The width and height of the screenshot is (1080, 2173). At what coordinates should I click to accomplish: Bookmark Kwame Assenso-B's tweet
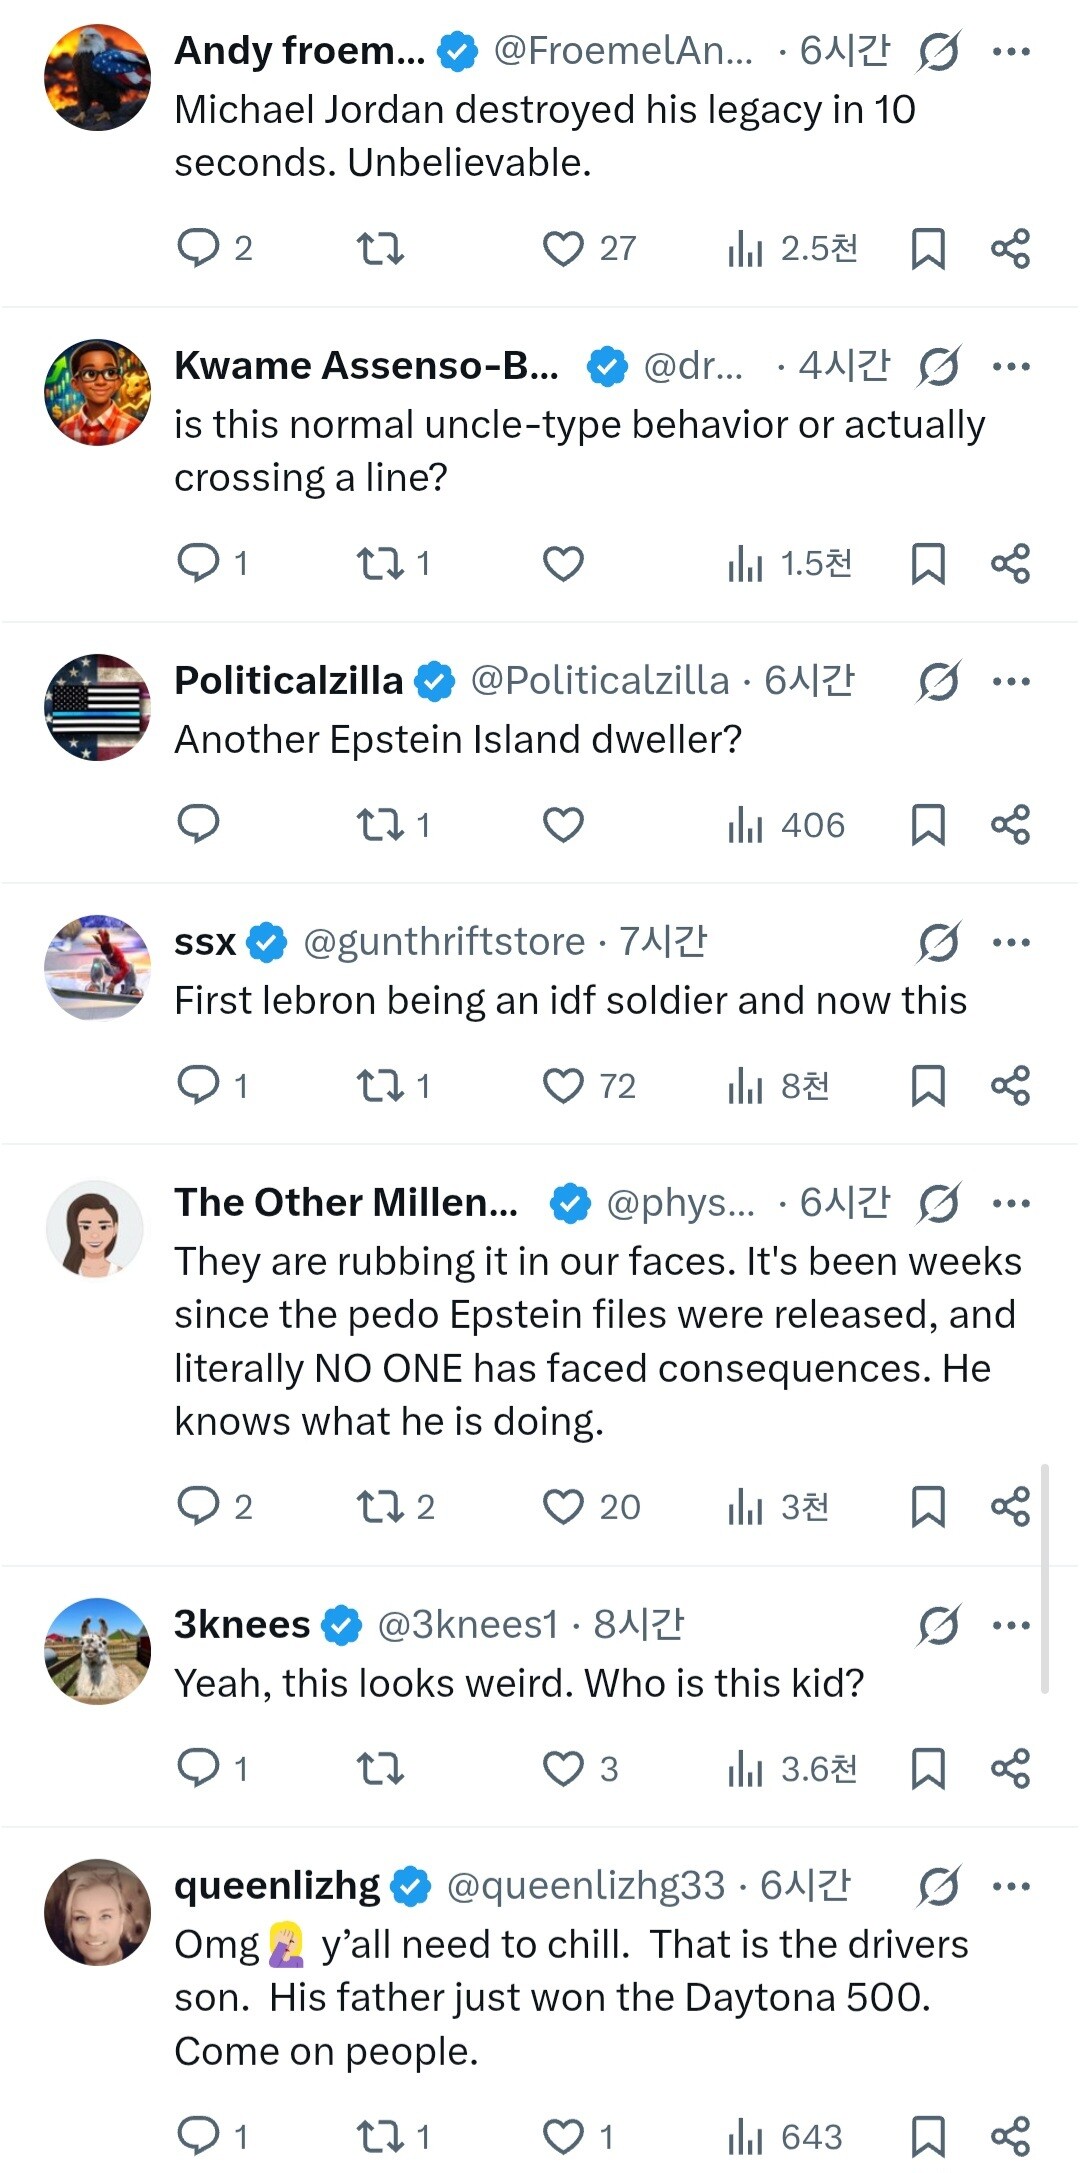point(928,563)
